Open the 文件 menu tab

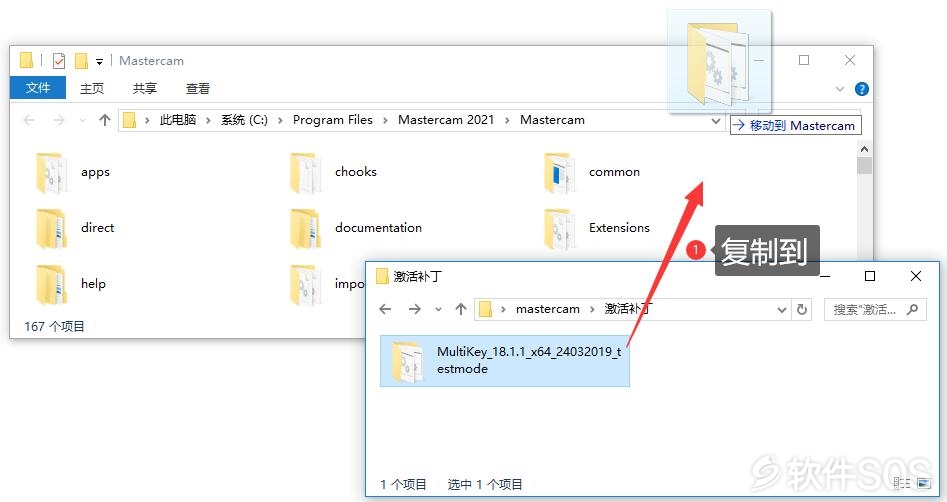click(x=37, y=88)
